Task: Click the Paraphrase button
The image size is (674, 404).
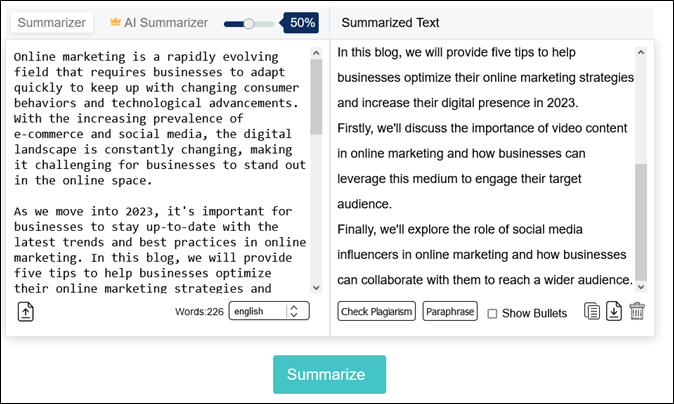Action: [x=450, y=311]
